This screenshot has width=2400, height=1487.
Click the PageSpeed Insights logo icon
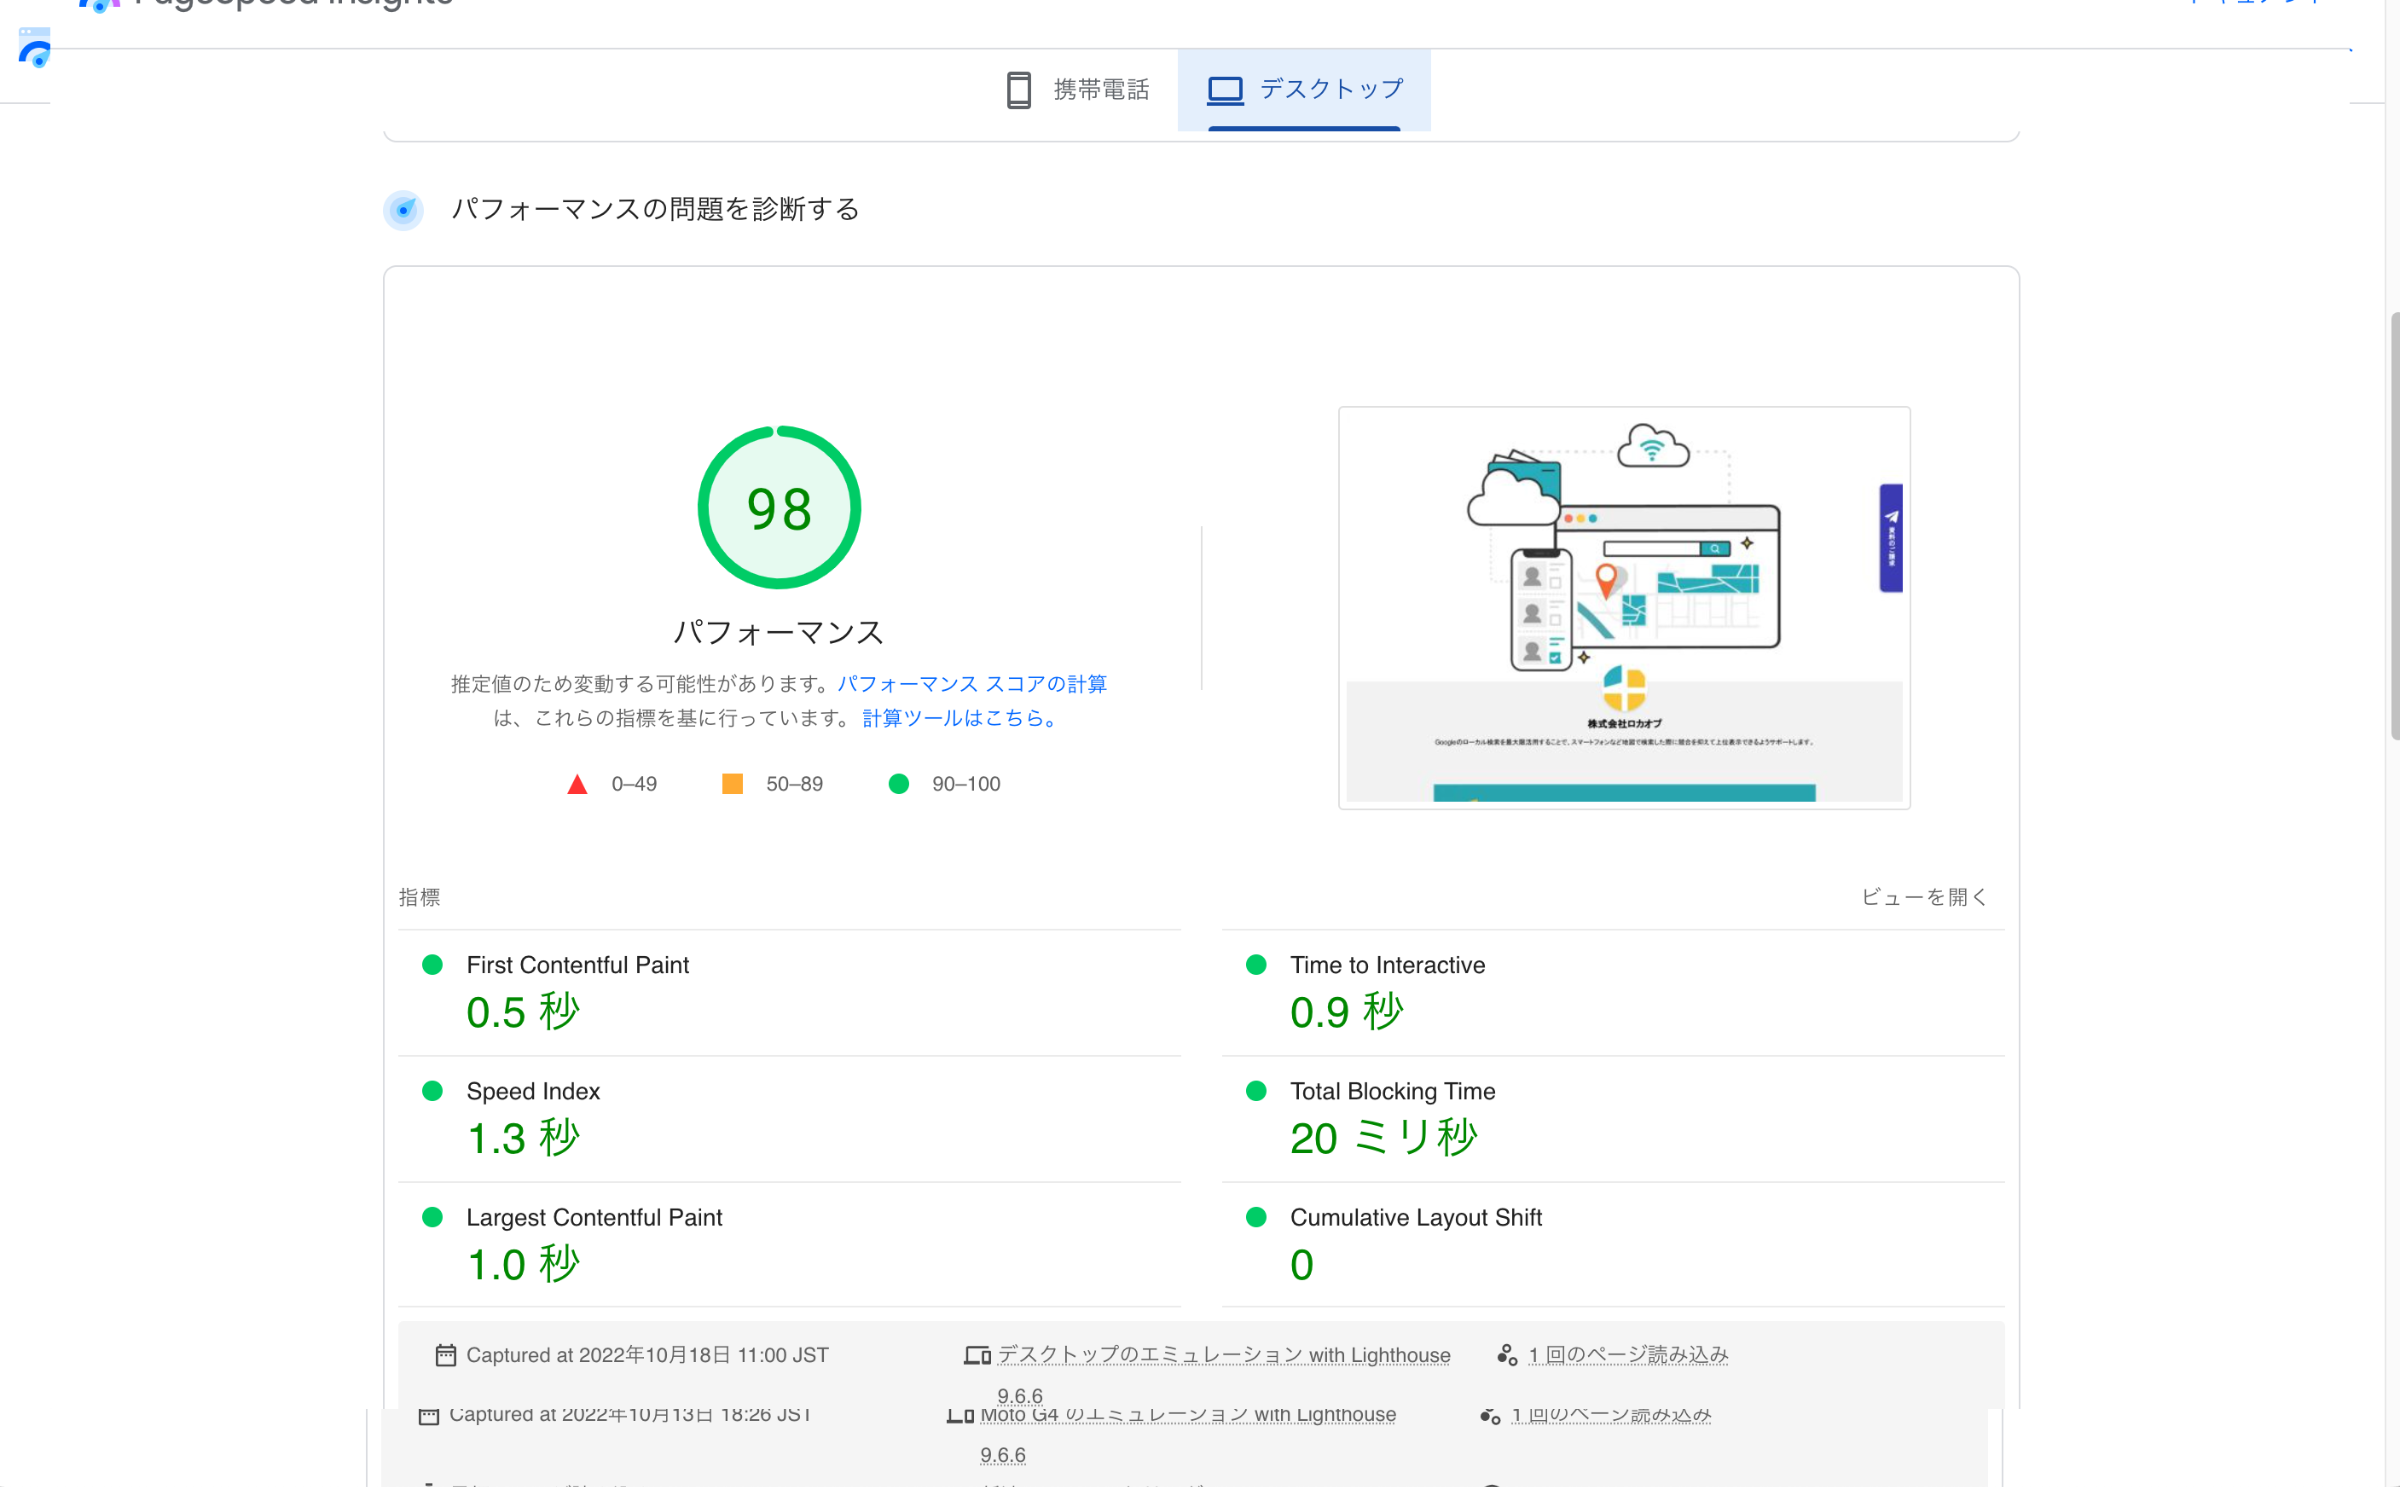coord(99,5)
